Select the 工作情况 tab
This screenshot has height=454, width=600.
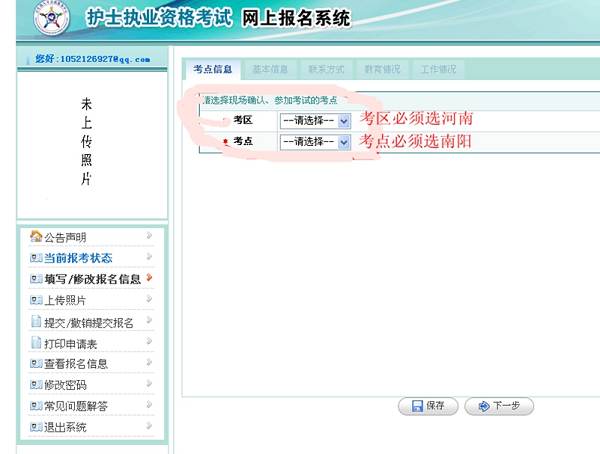(x=438, y=70)
